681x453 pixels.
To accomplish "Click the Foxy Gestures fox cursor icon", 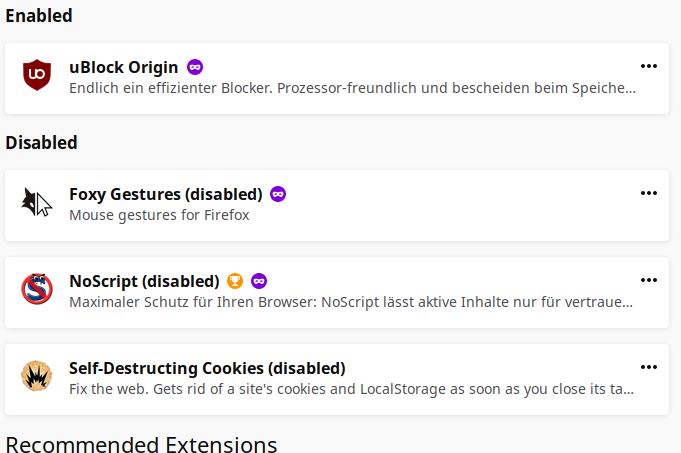I will pos(37,202).
